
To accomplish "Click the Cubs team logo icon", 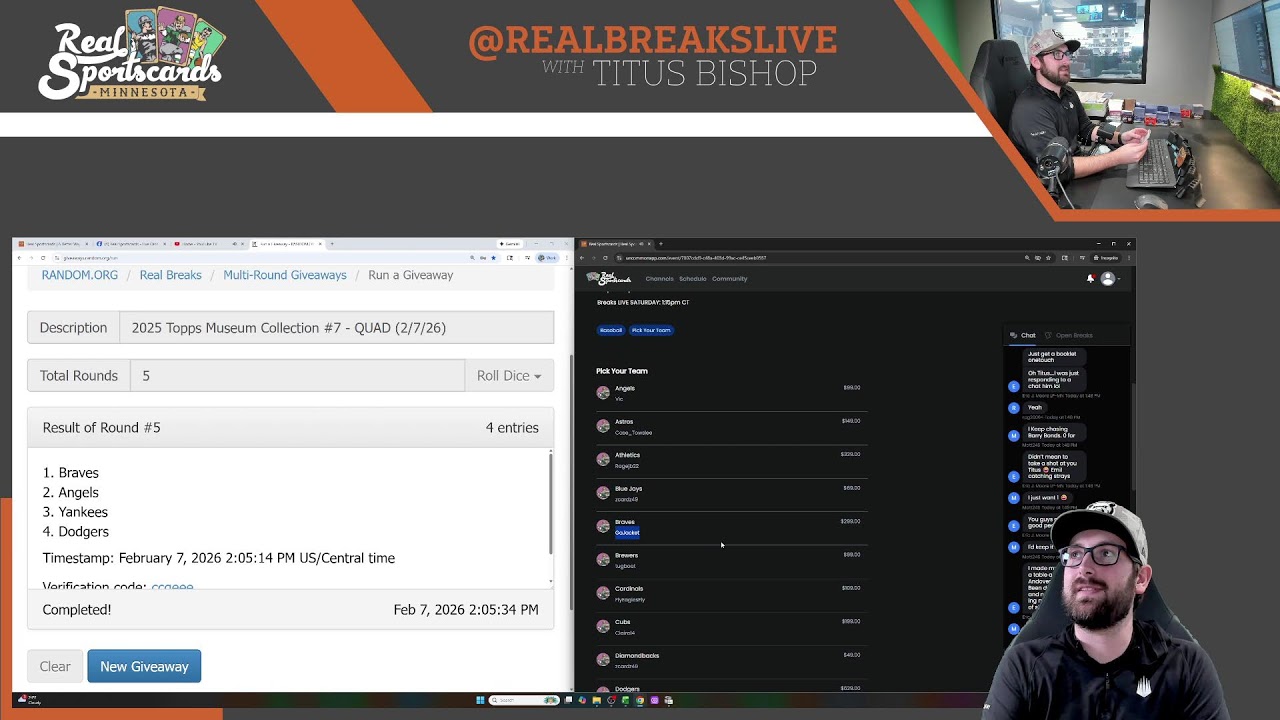I will click(x=603, y=627).
